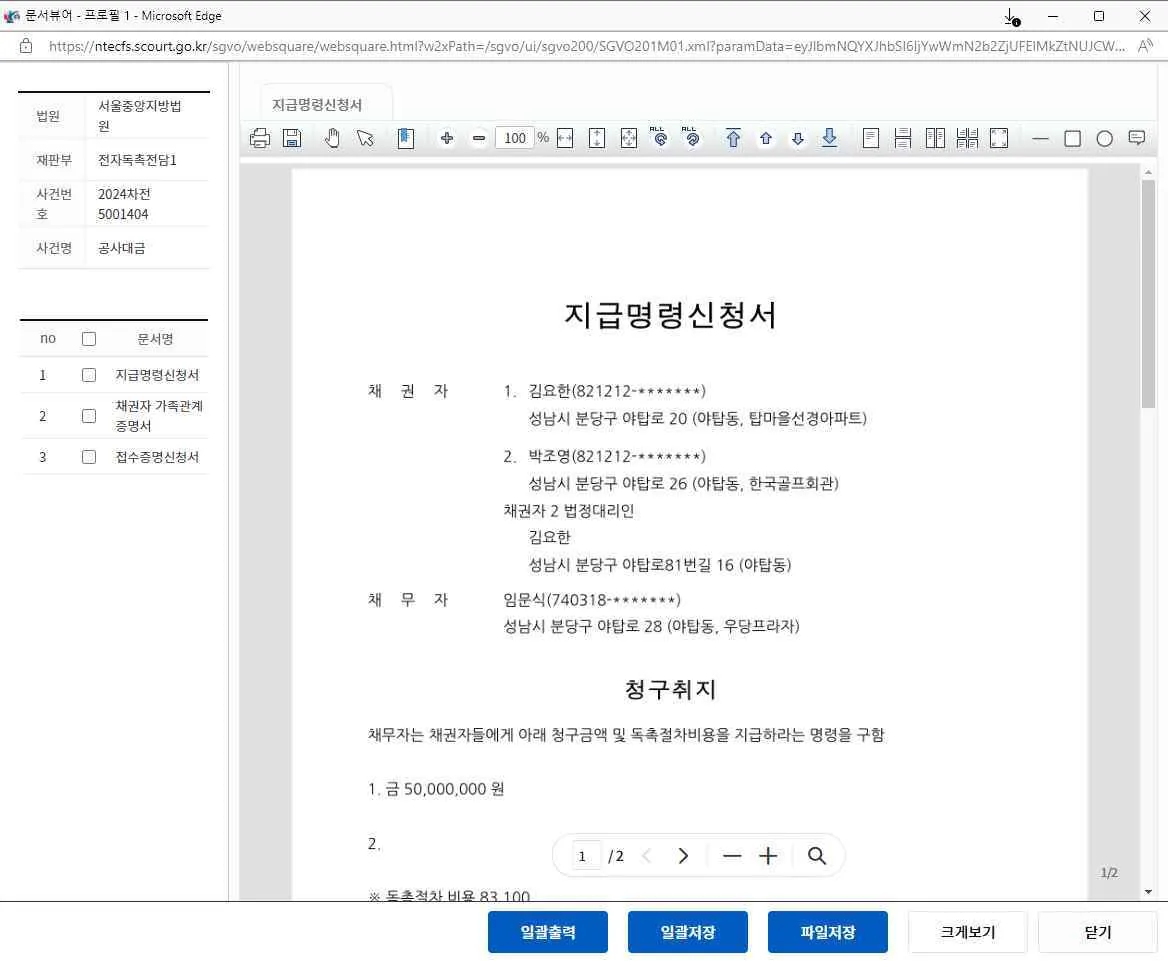Fit whole page icon

click(629, 138)
